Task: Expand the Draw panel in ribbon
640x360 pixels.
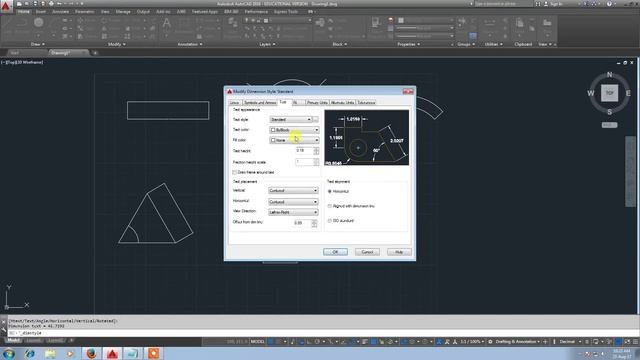Action: point(38,44)
